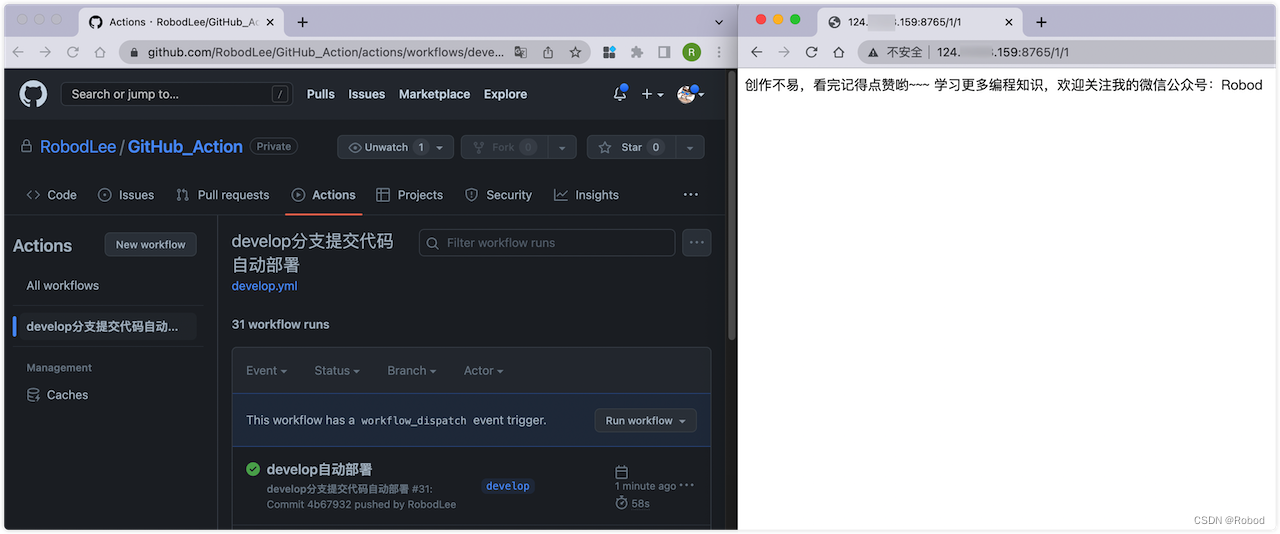This screenshot has width=1280, height=534.
Task: Click the share page icon in address bar
Action: coord(548,52)
